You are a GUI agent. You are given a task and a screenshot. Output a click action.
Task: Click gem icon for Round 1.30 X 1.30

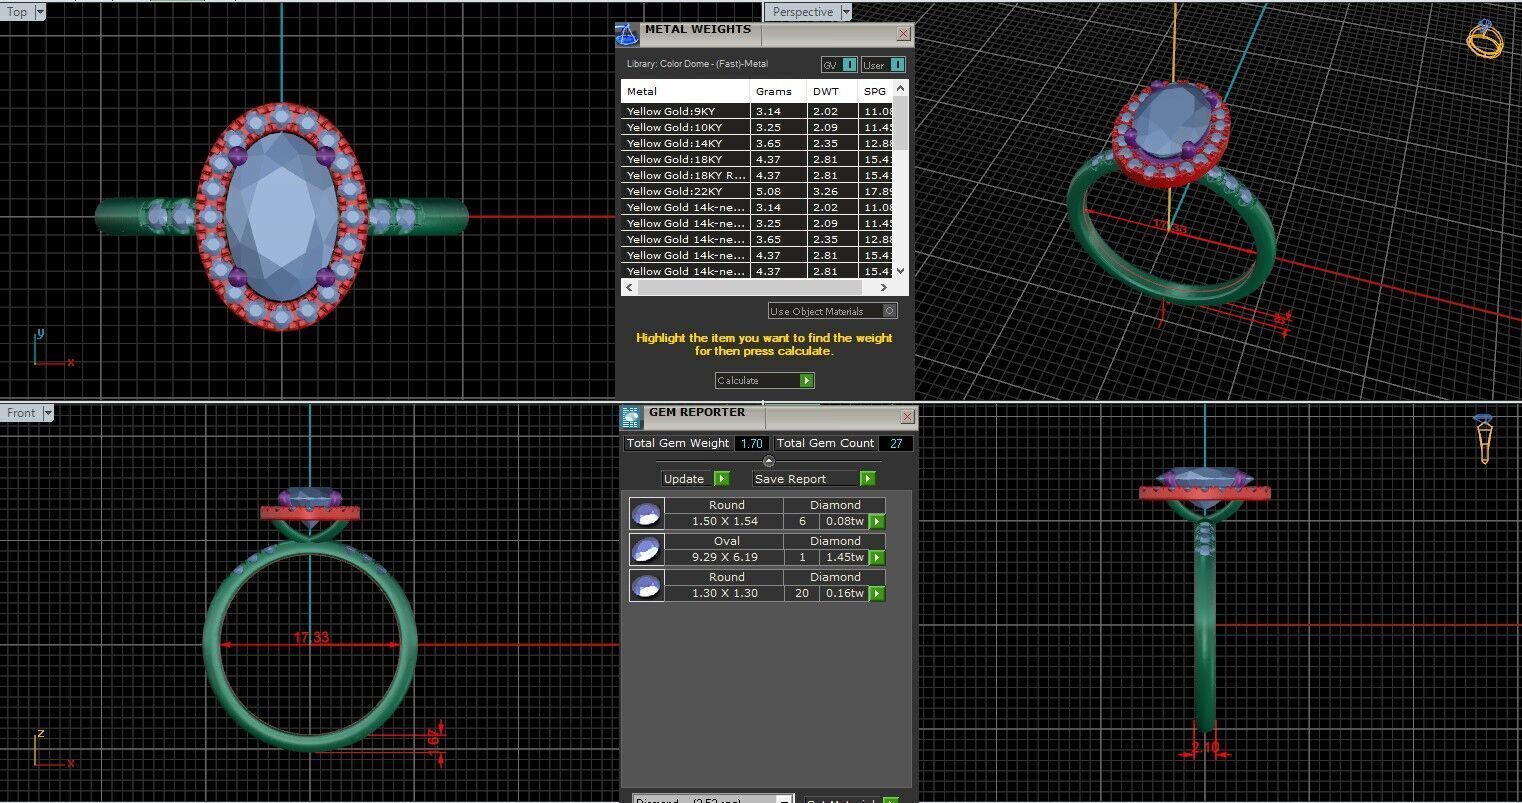646,586
